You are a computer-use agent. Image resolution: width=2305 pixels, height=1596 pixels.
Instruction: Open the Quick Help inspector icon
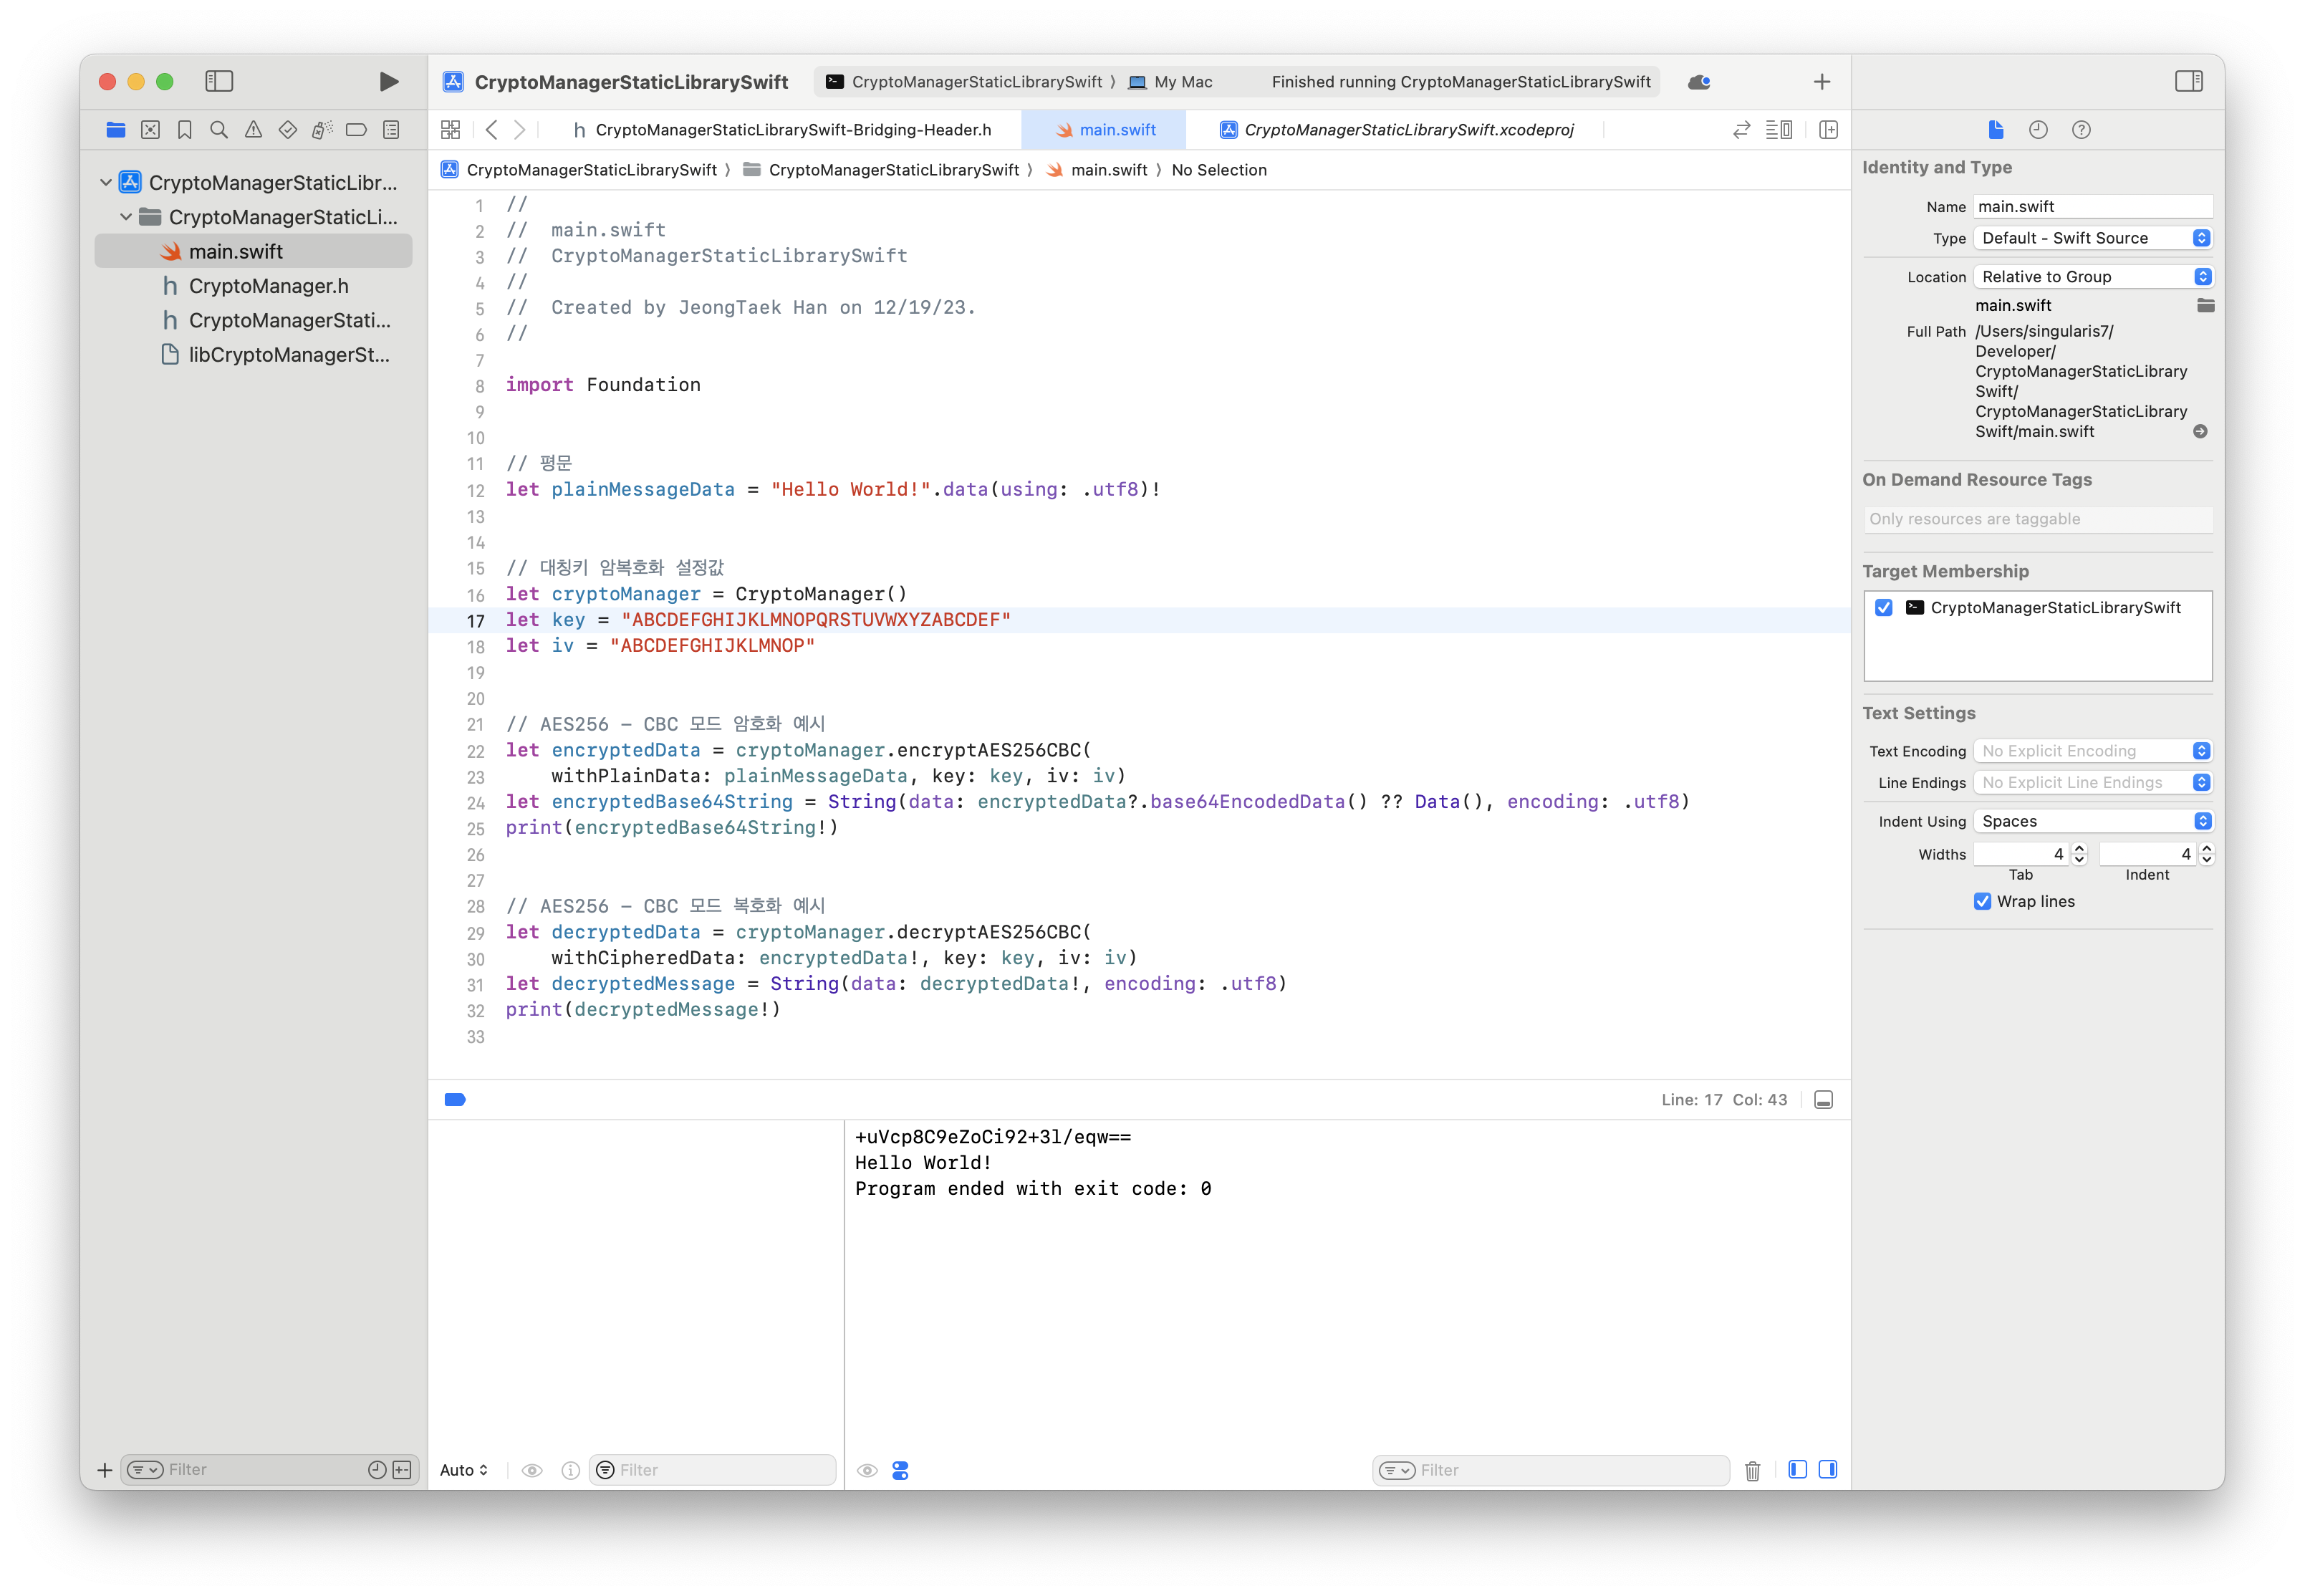point(2081,130)
